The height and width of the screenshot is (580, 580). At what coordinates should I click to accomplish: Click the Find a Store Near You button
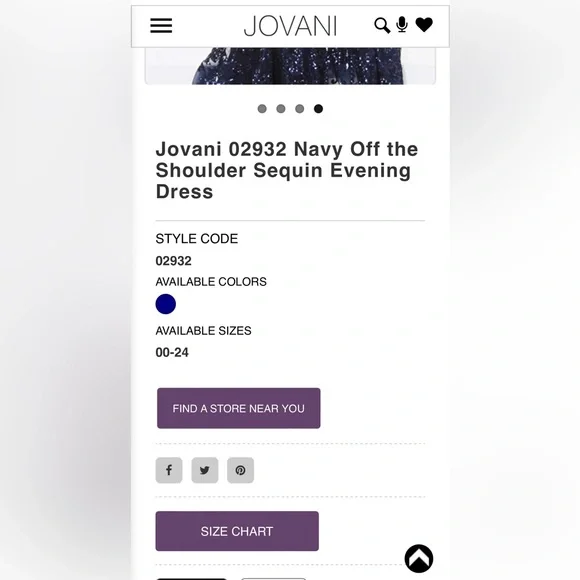[239, 408]
